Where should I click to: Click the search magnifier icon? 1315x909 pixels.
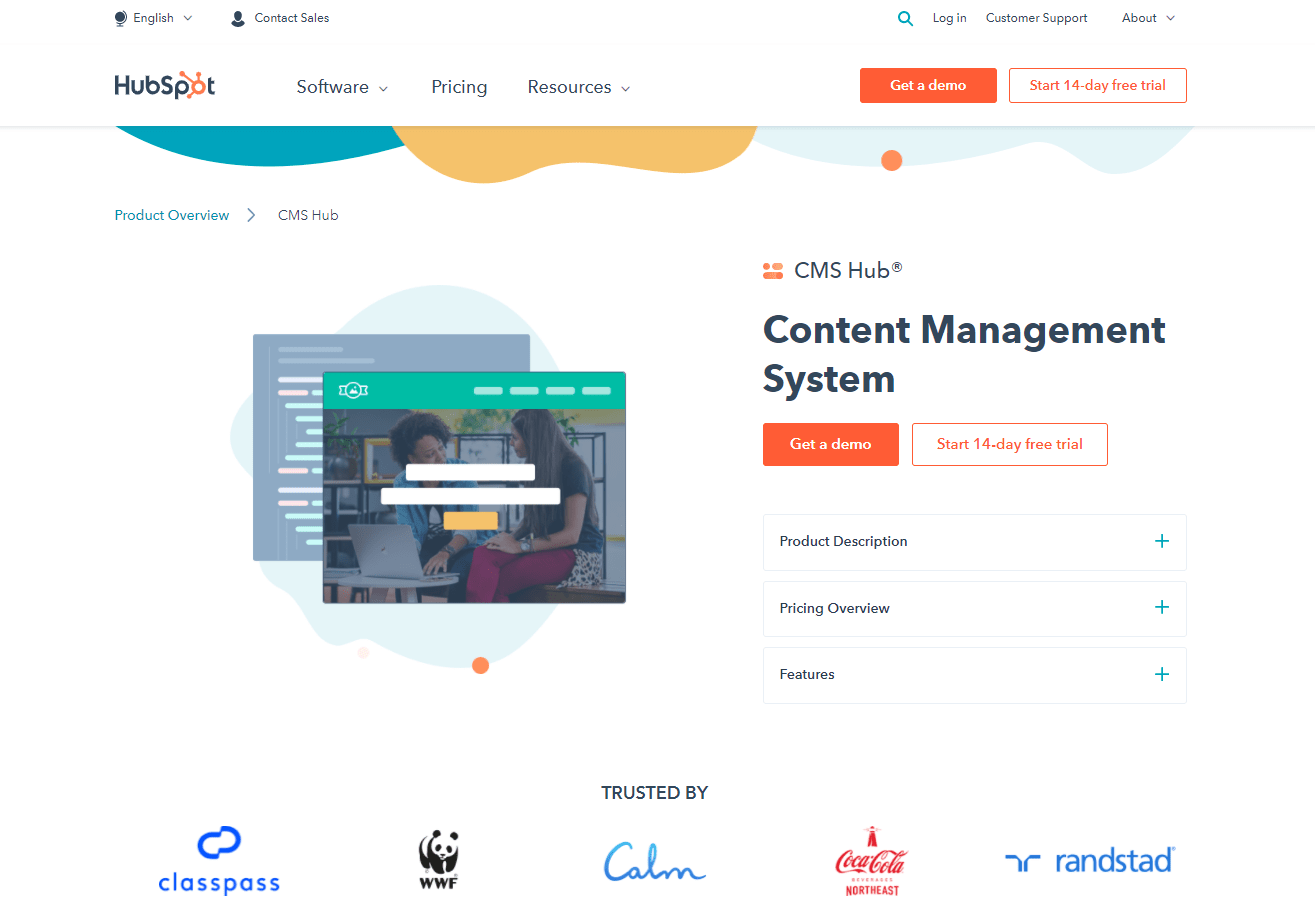tap(905, 18)
